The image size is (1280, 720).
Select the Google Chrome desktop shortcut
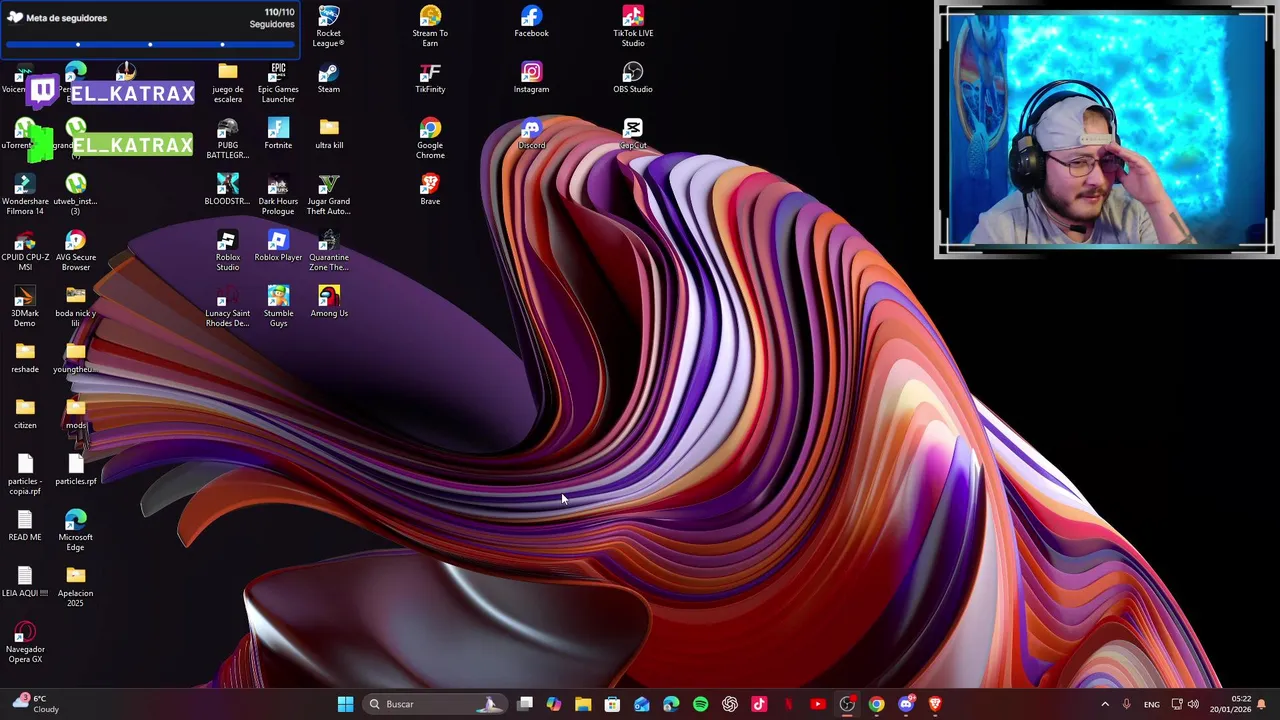pos(430,138)
